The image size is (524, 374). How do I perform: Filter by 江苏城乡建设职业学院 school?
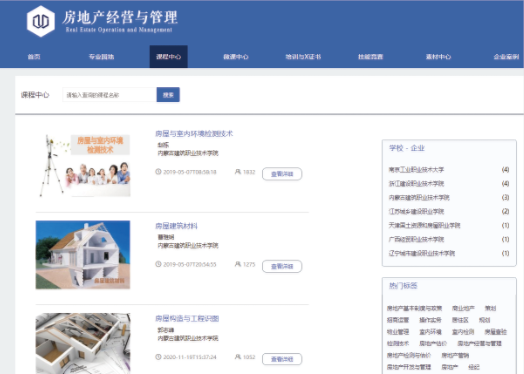pyautogui.click(x=416, y=212)
